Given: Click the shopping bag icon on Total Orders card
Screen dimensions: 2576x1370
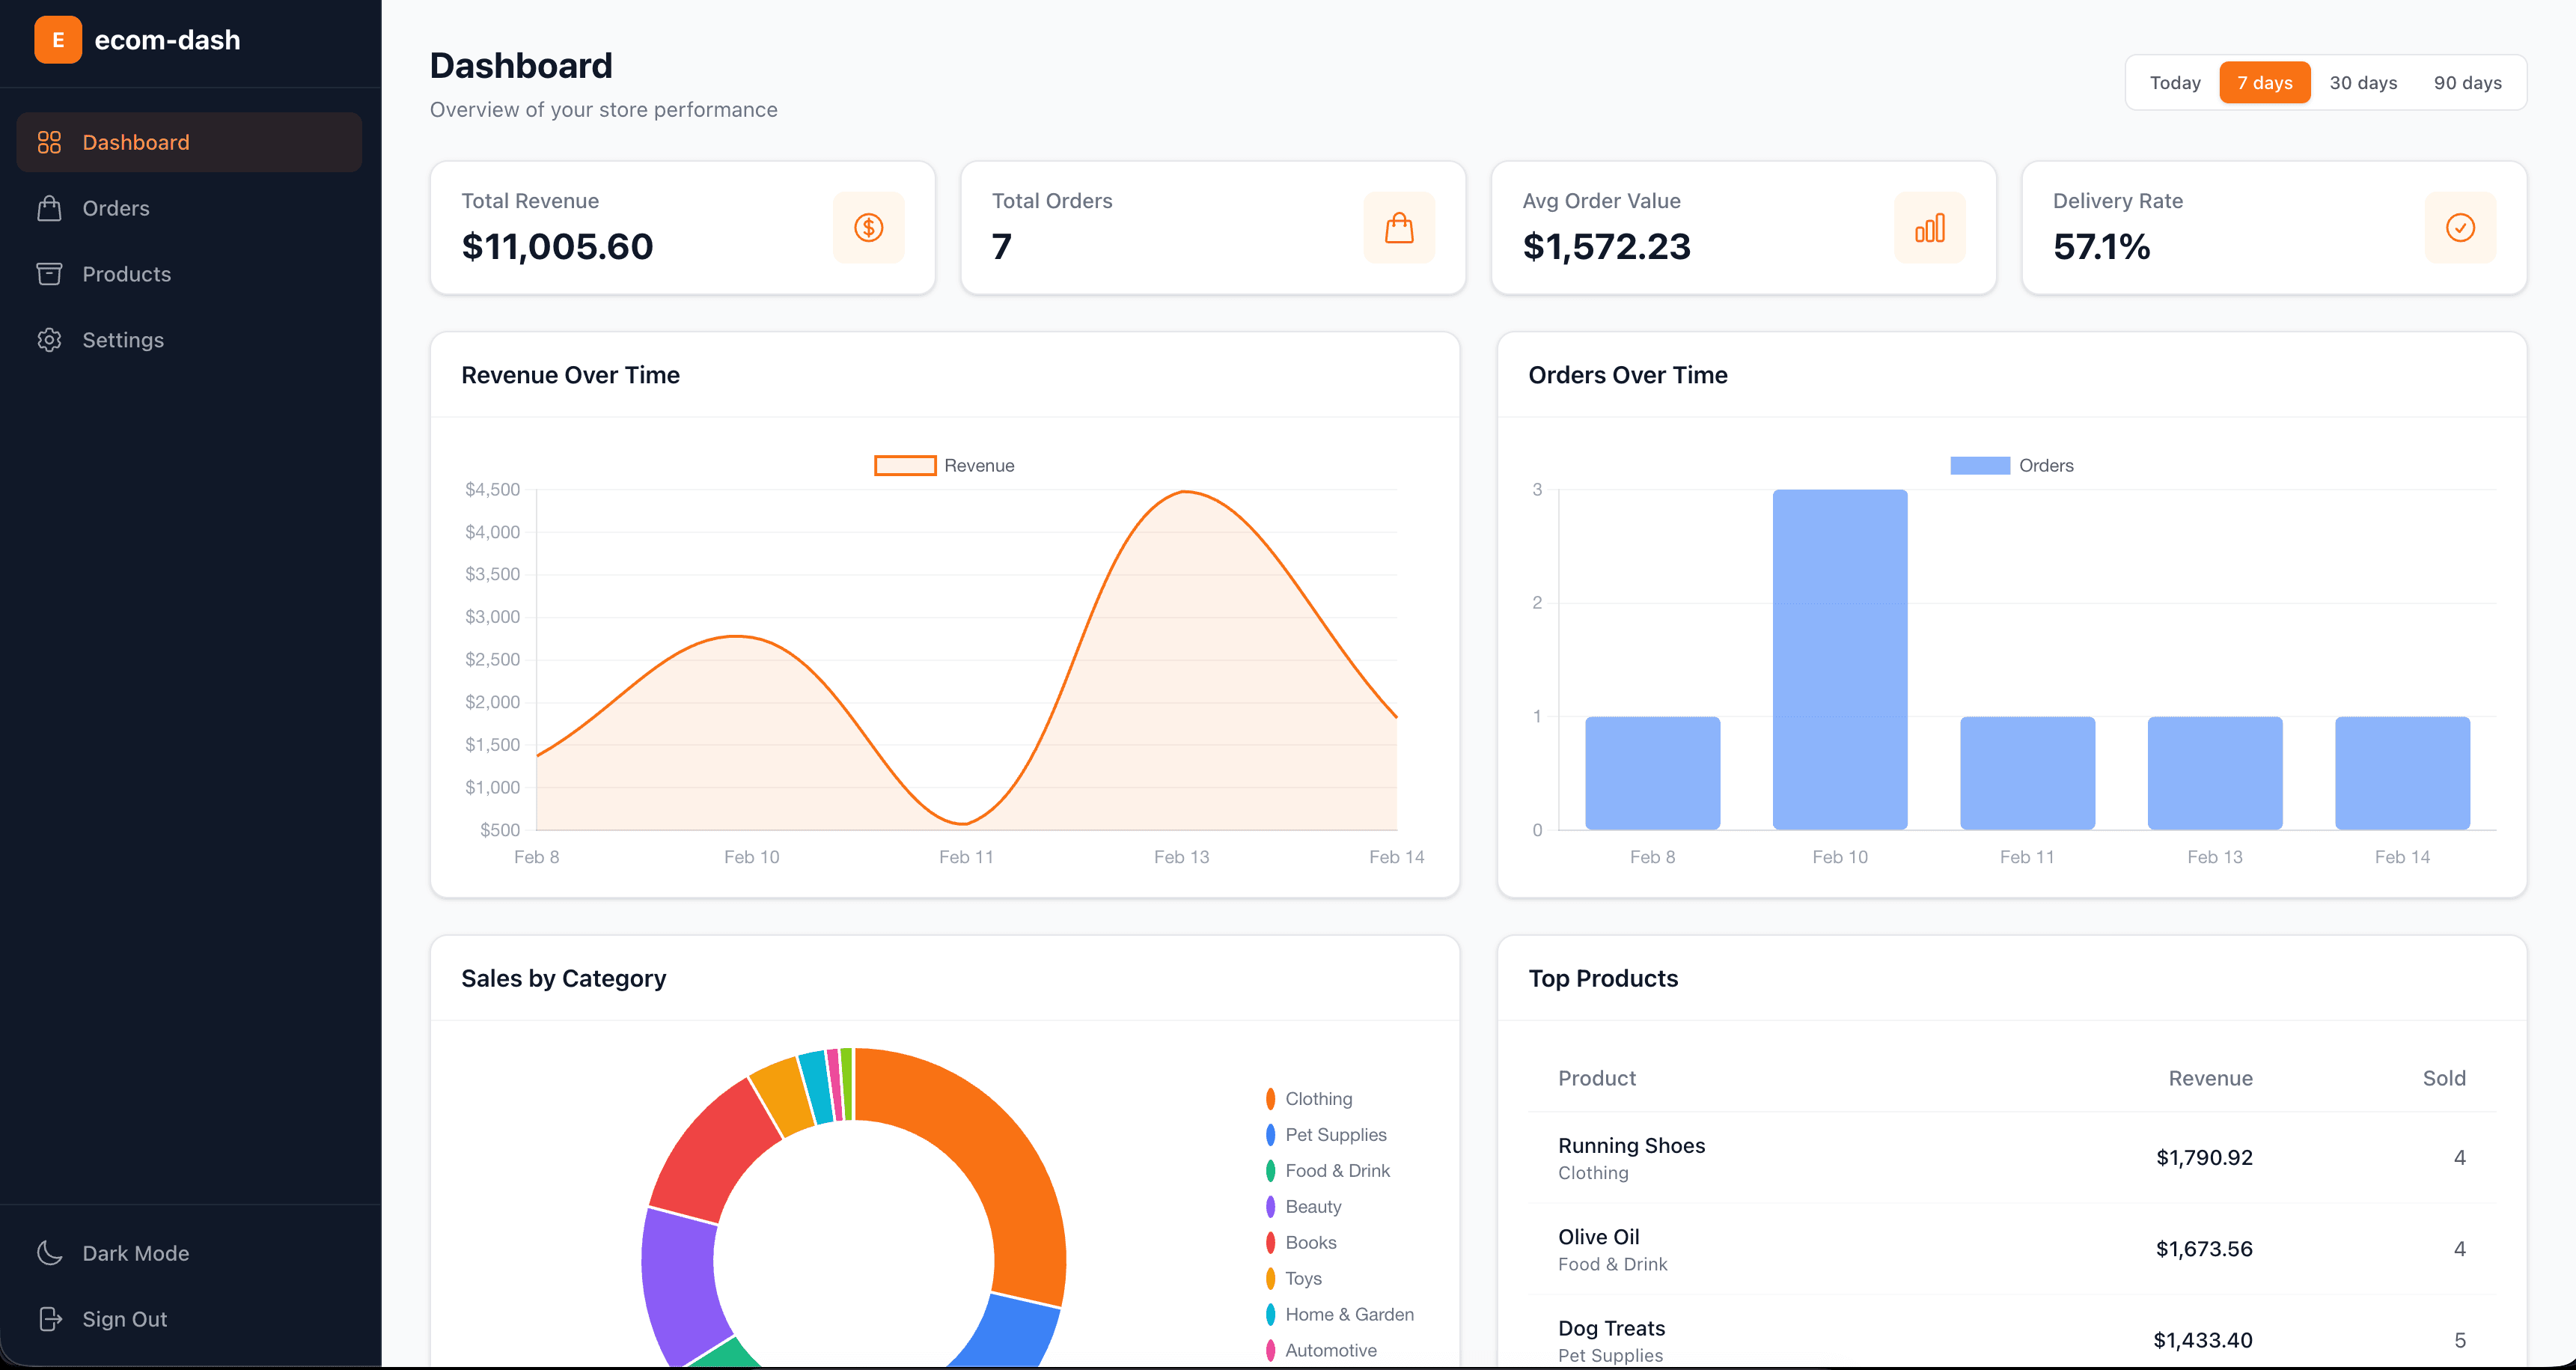Looking at the screenshot, I should pyautogui.click(x=1399, y=227).
